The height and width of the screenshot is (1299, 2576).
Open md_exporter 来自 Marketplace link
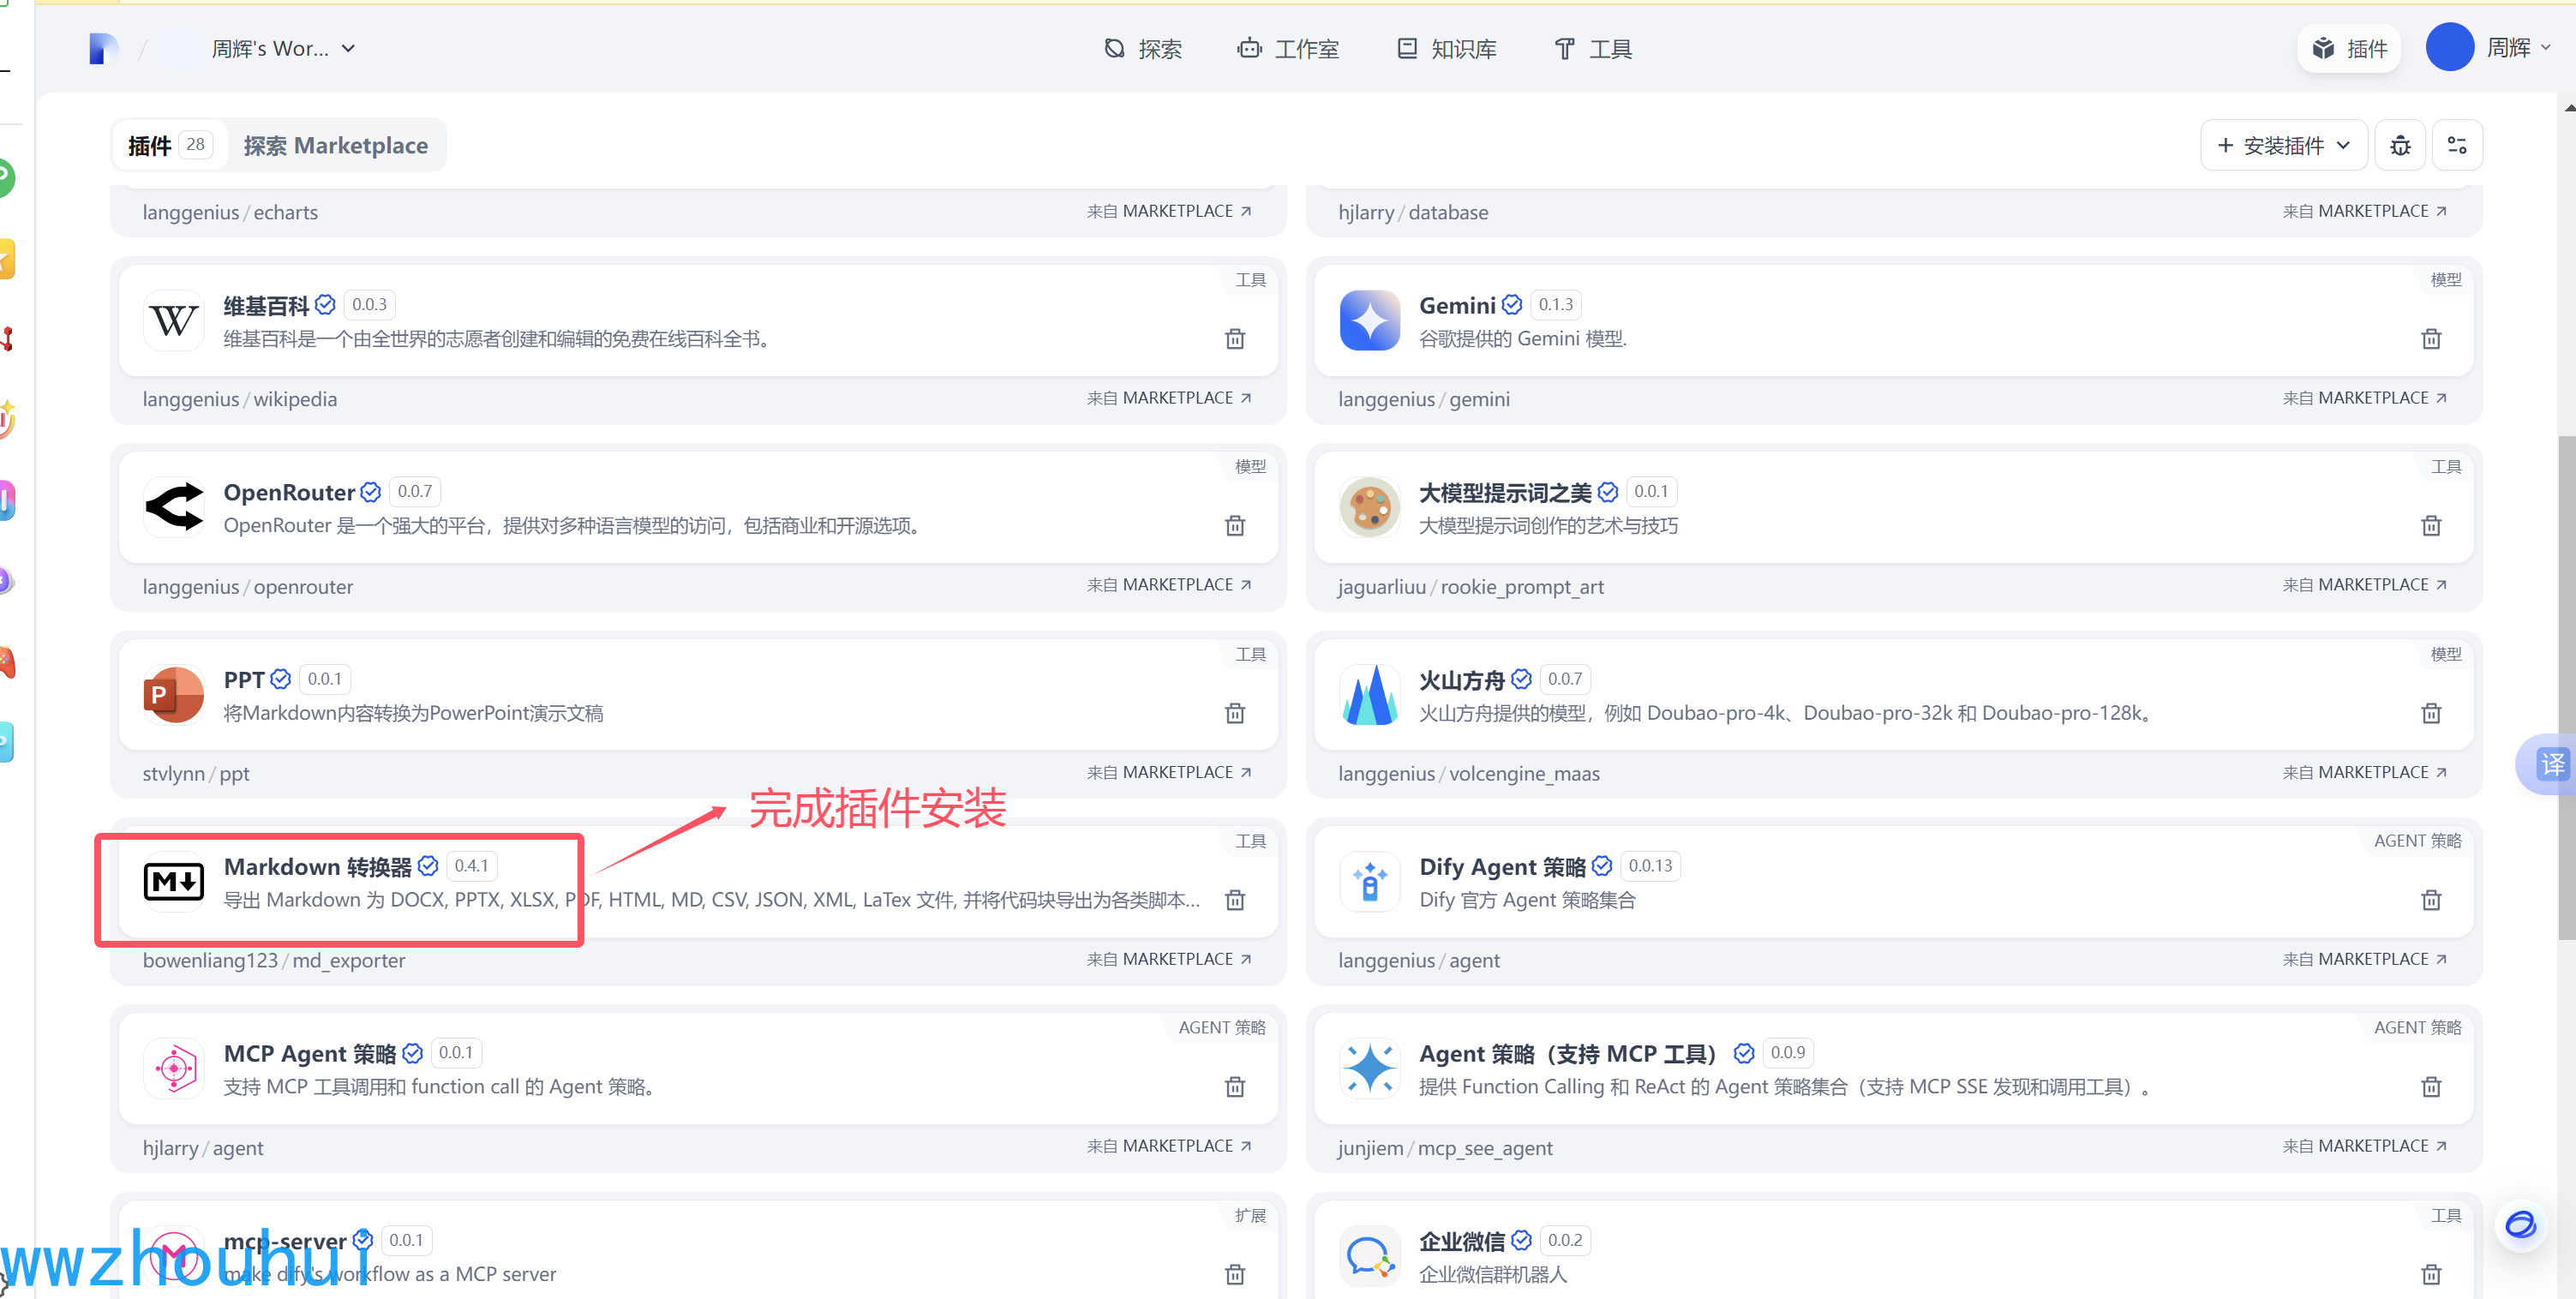(1169, 959)
